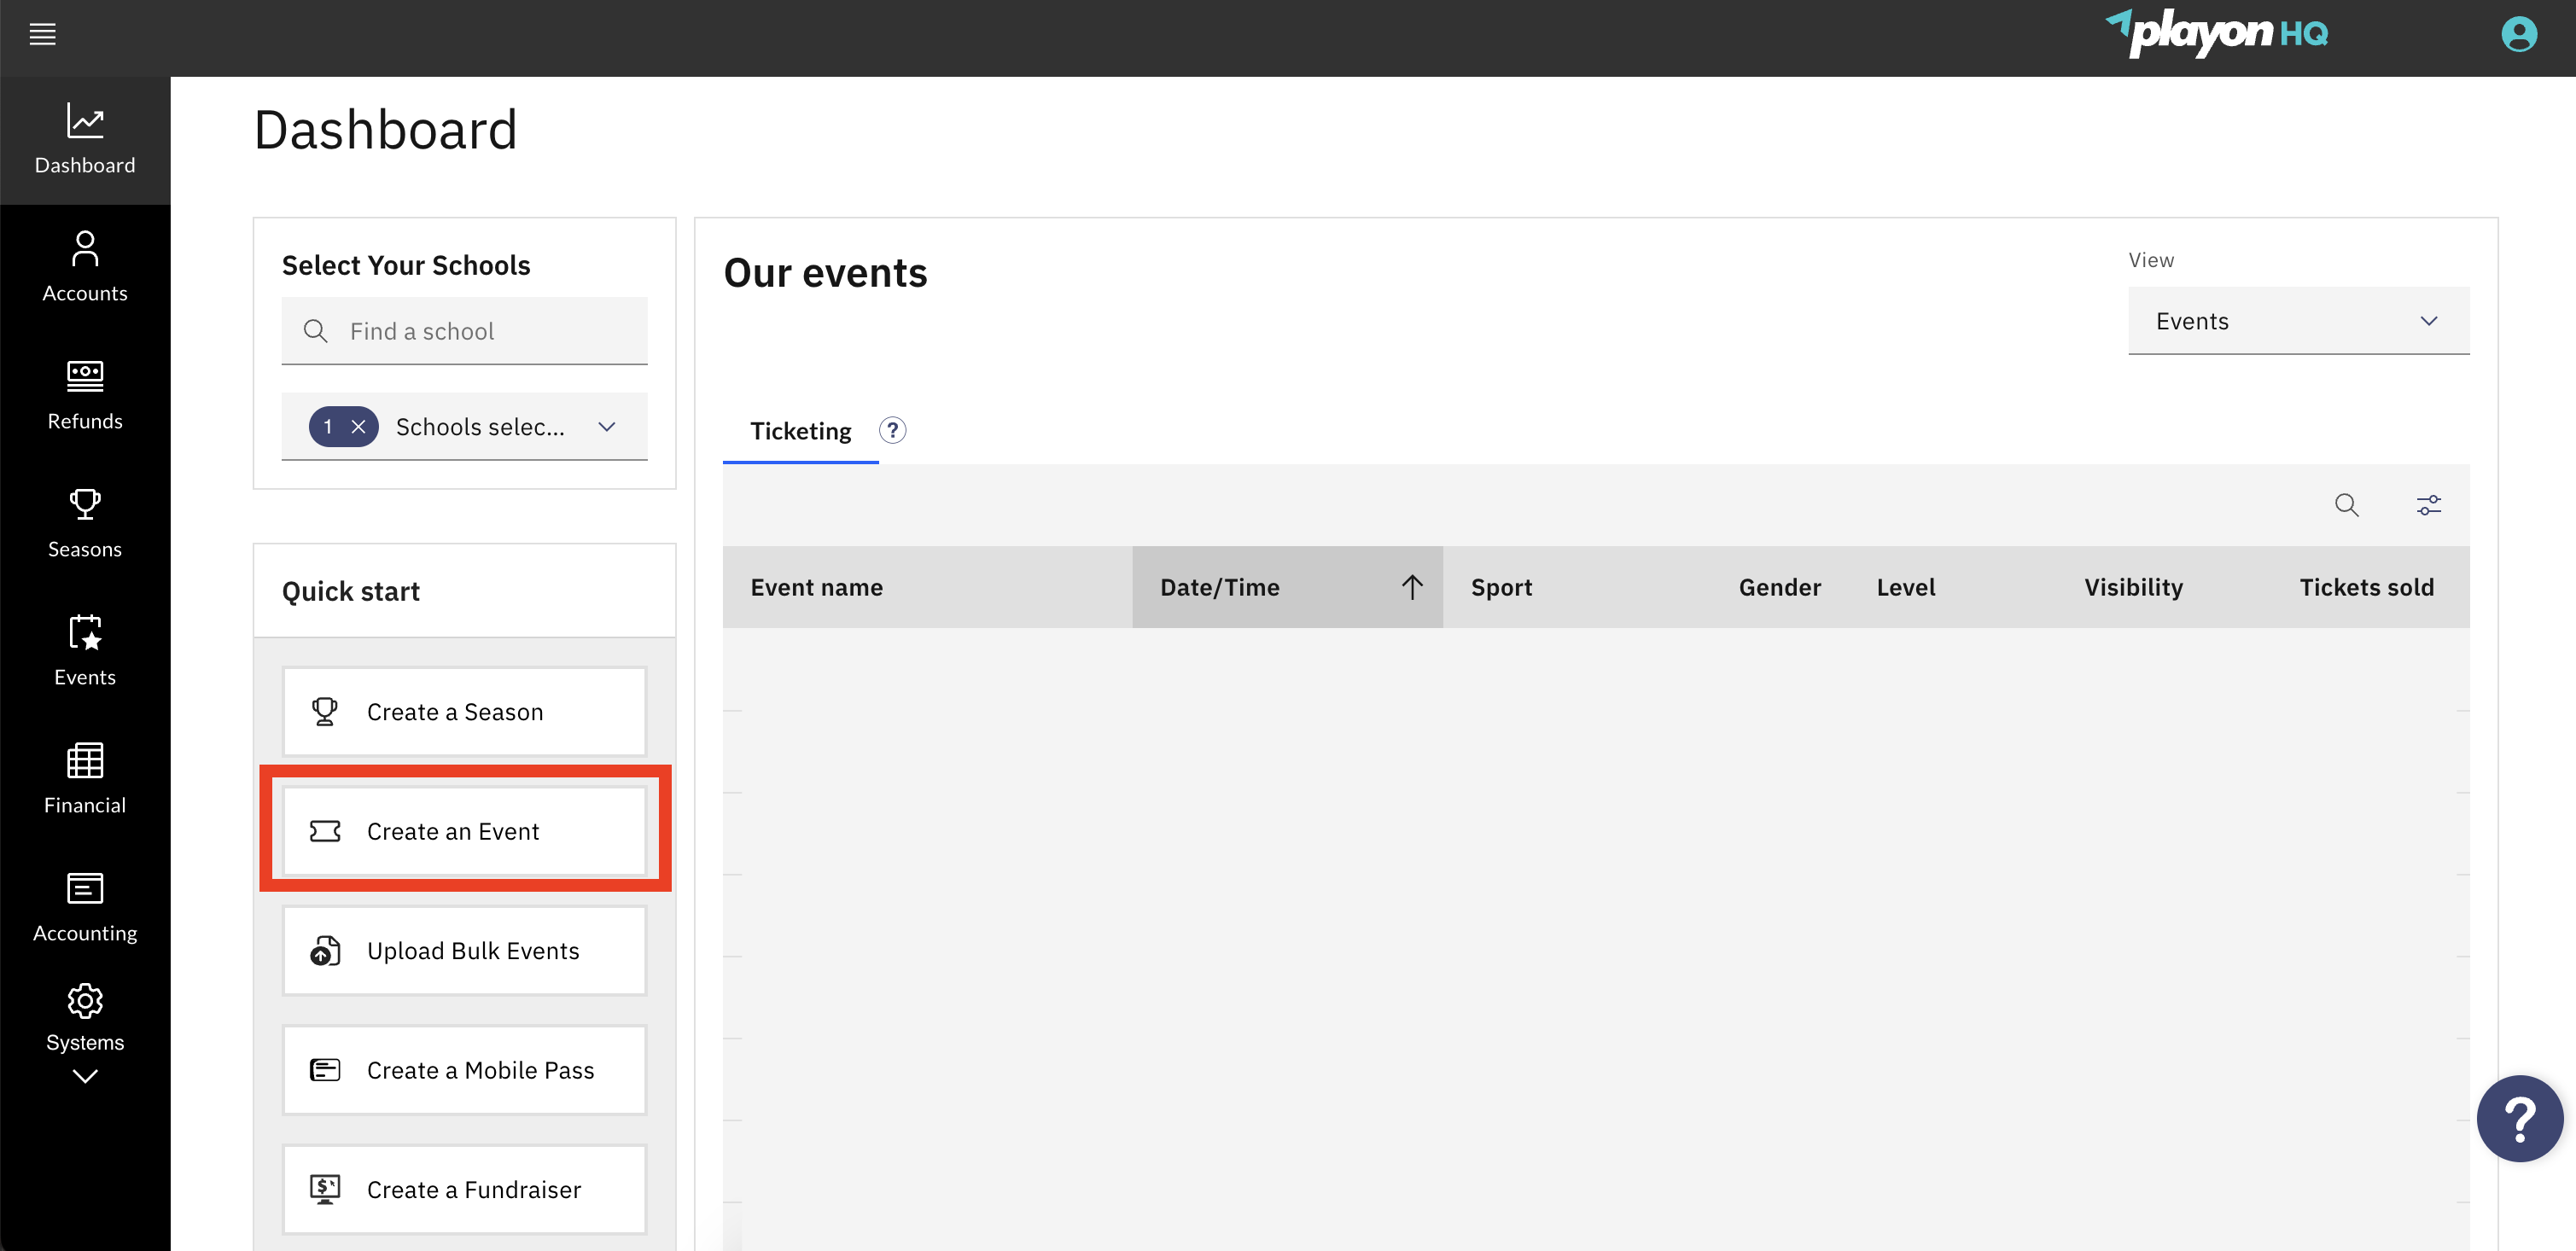Open Accounting in sidebar
This screenshot has width=2576, height=1251.
(85, 908)
